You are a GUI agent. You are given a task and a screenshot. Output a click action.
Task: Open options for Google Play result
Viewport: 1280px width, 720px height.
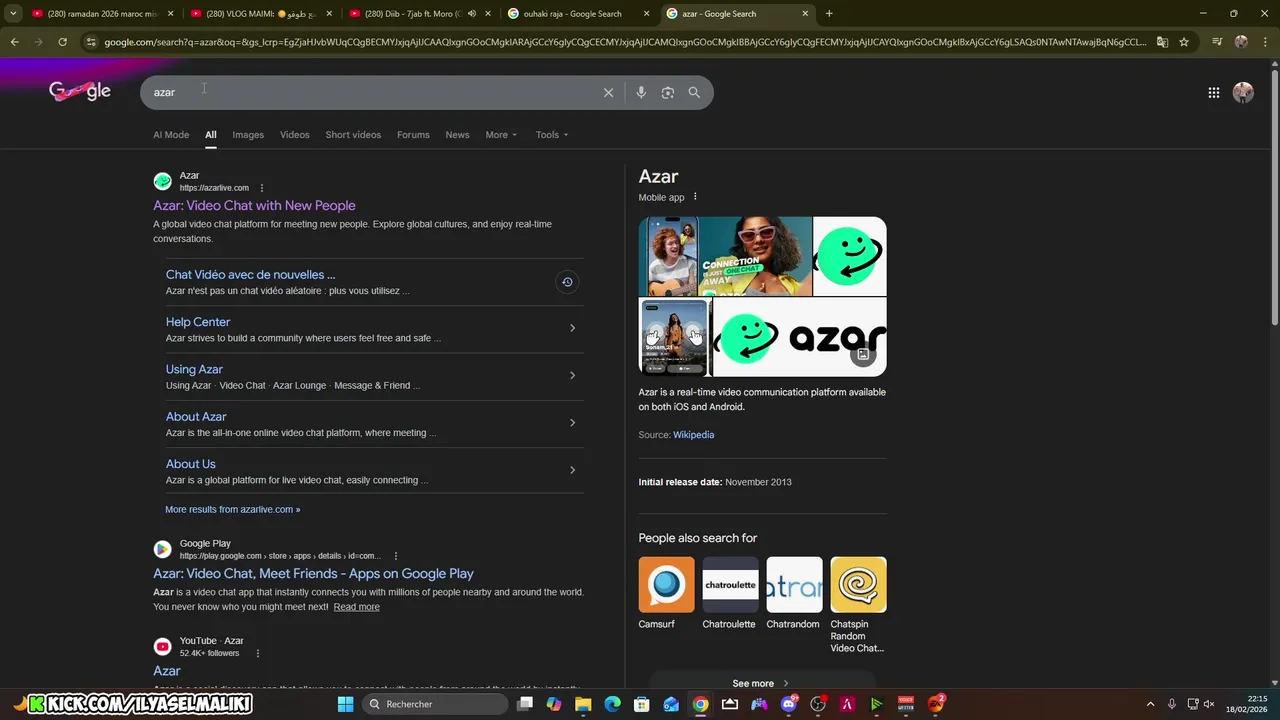[x=396, y=556]
